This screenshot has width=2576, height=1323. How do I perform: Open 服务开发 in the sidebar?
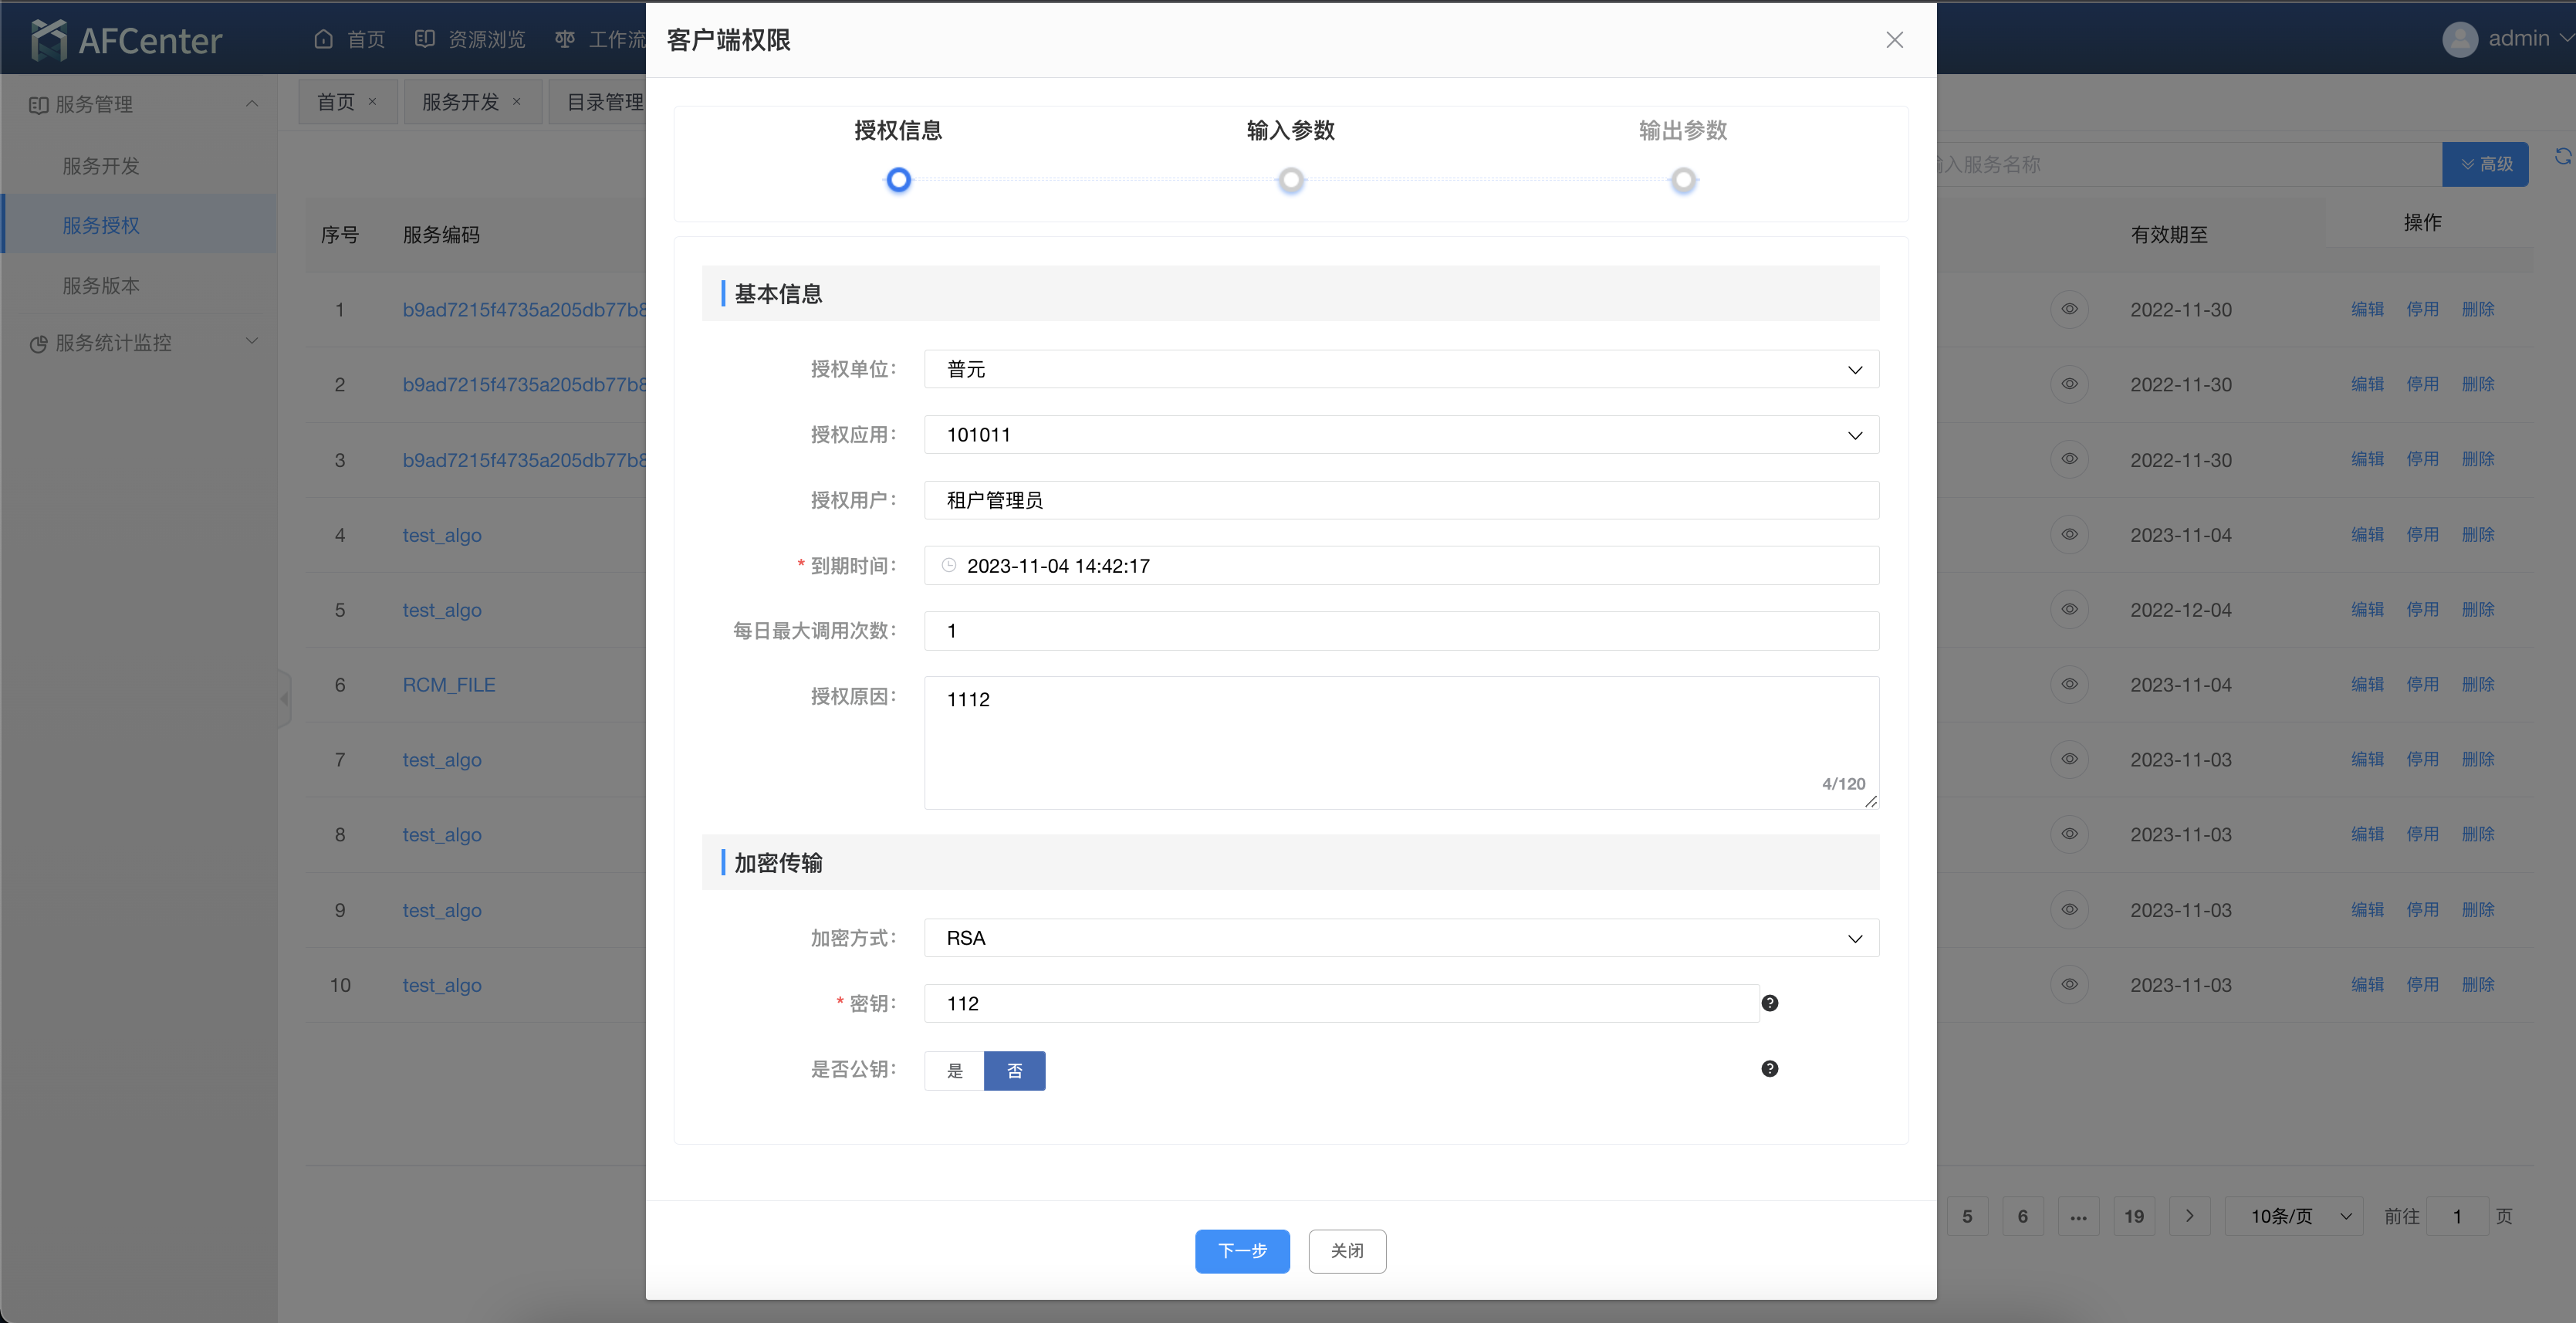[101, 166]
